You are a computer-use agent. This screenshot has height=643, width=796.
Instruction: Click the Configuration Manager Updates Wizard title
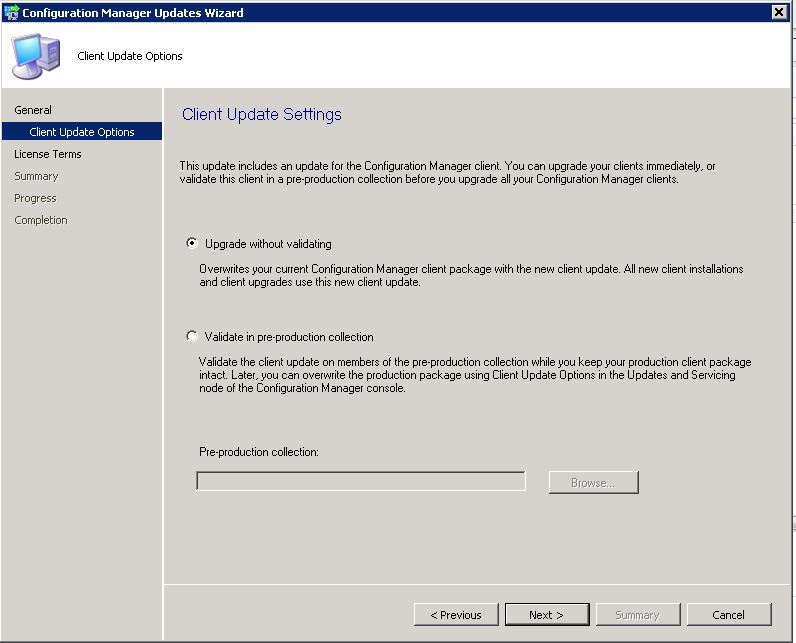click(x=132, y=13)
